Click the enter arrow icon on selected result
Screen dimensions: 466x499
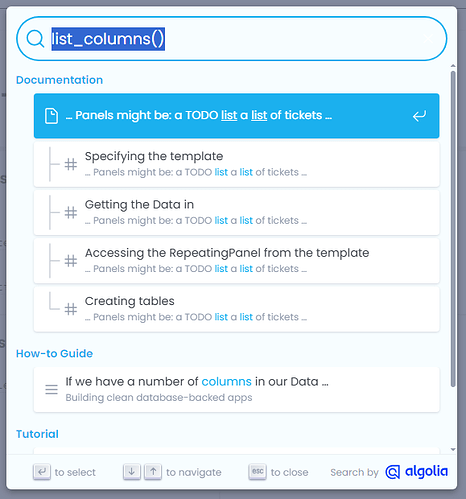[419, 116]
